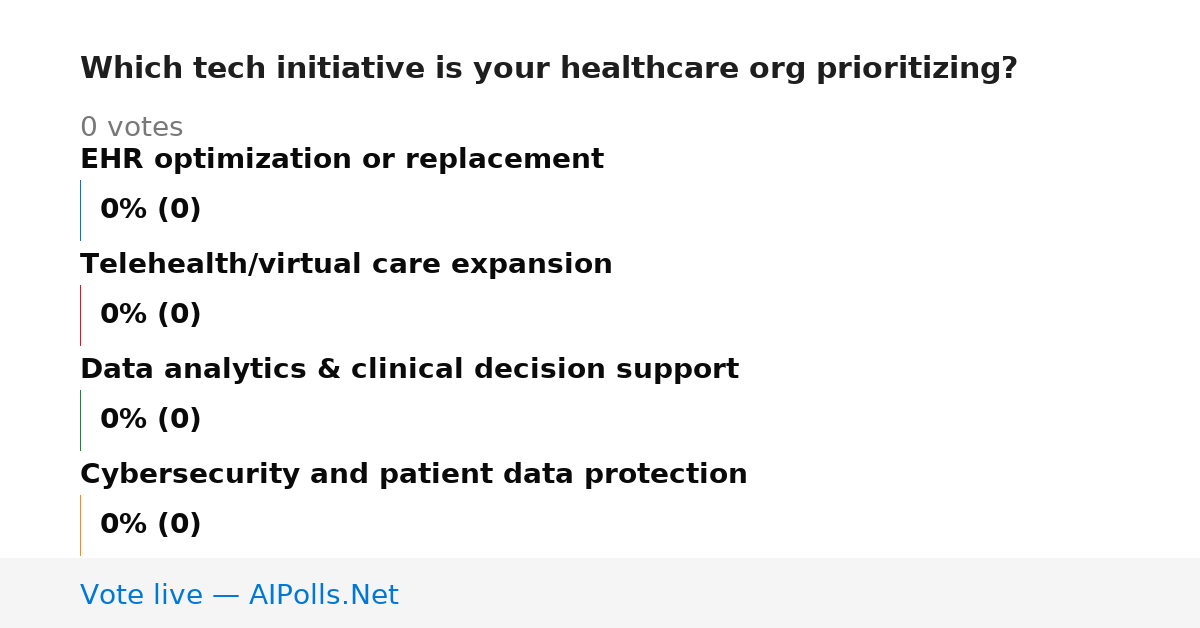The image size is (1200, 628).
Task: Click the red Telehealth result bar
Action: pyautogui.click(x=80, y=315)
